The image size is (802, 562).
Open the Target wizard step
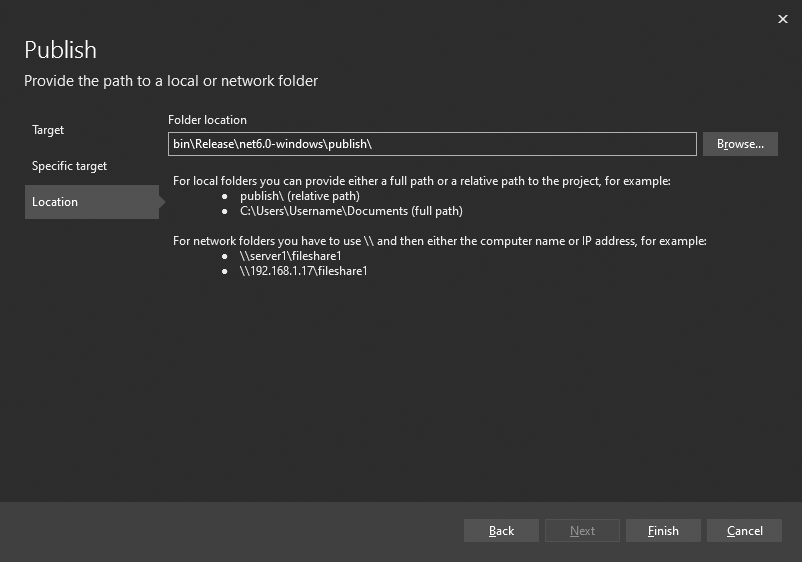click(x=48, y=130)
